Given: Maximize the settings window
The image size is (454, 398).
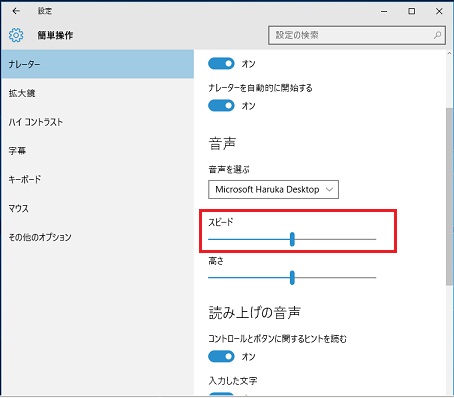Looking at the screenshot, I should (x=412, y=11).
